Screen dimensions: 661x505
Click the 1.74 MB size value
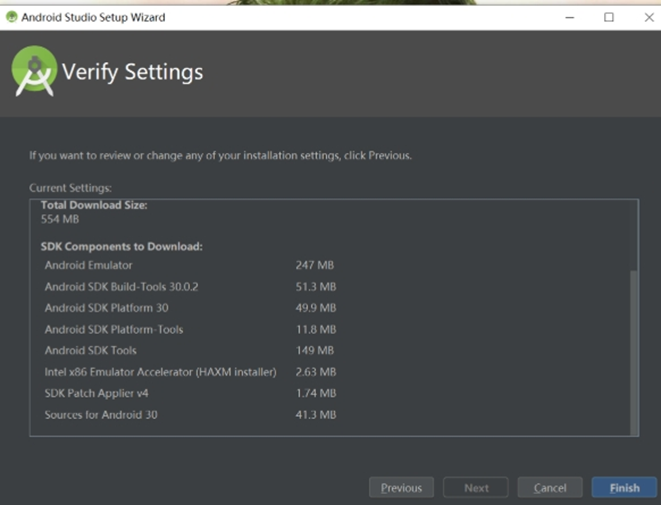tap(316, 393)
